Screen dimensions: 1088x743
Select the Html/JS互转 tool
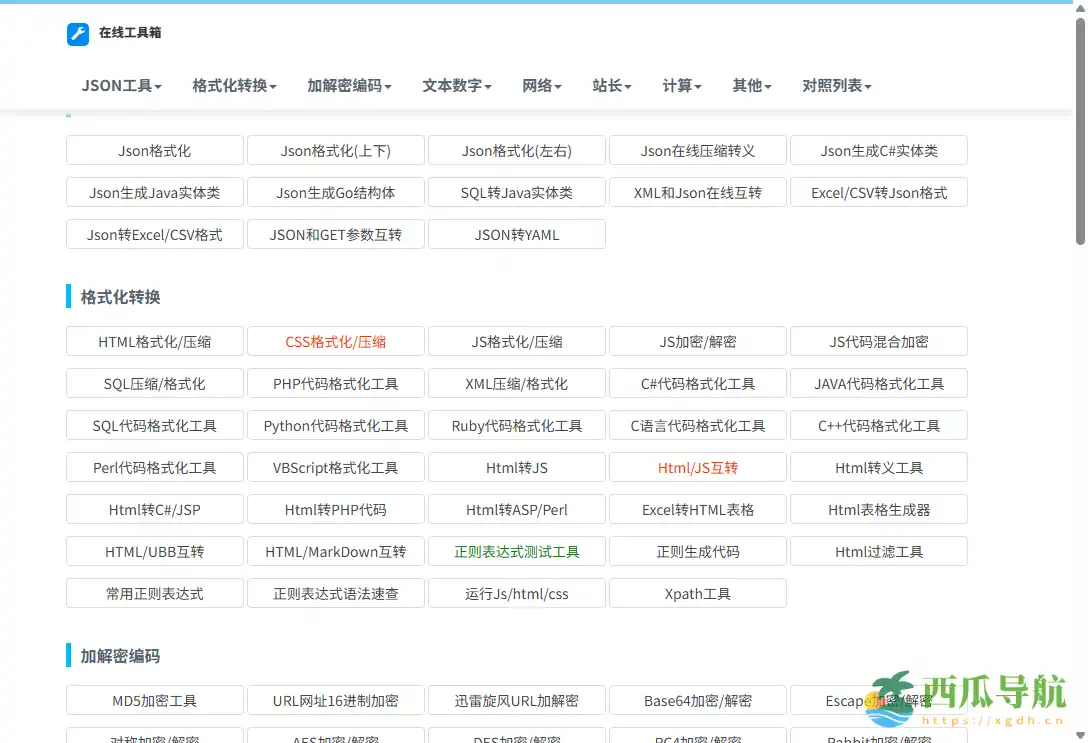[x=697, y=467]
